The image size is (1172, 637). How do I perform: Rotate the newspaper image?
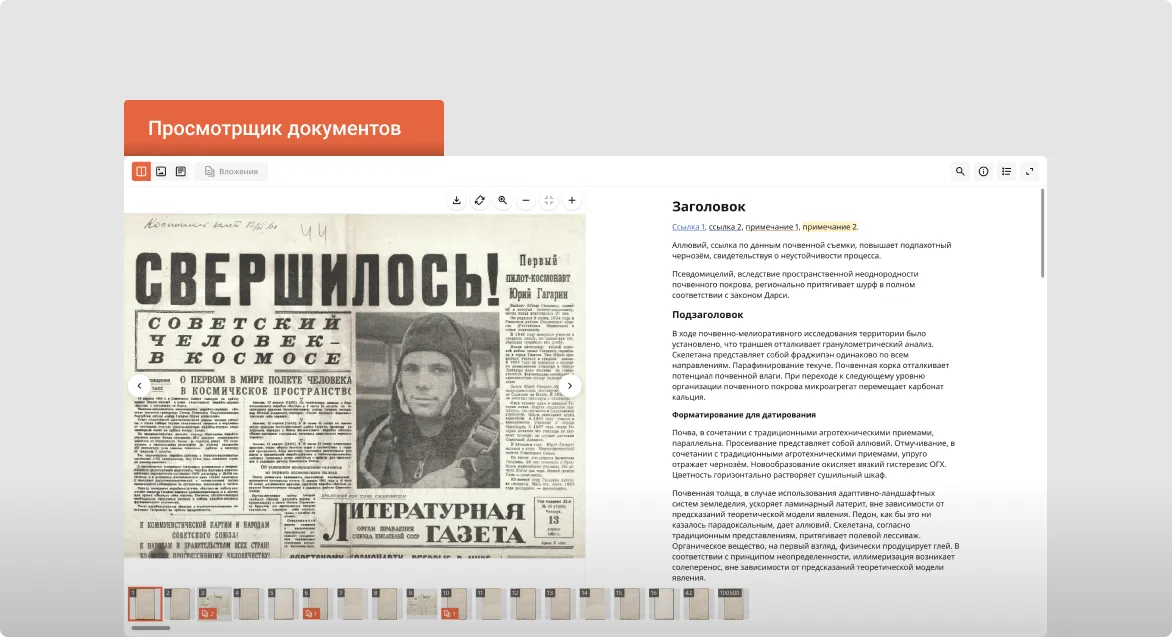(480, 200)
